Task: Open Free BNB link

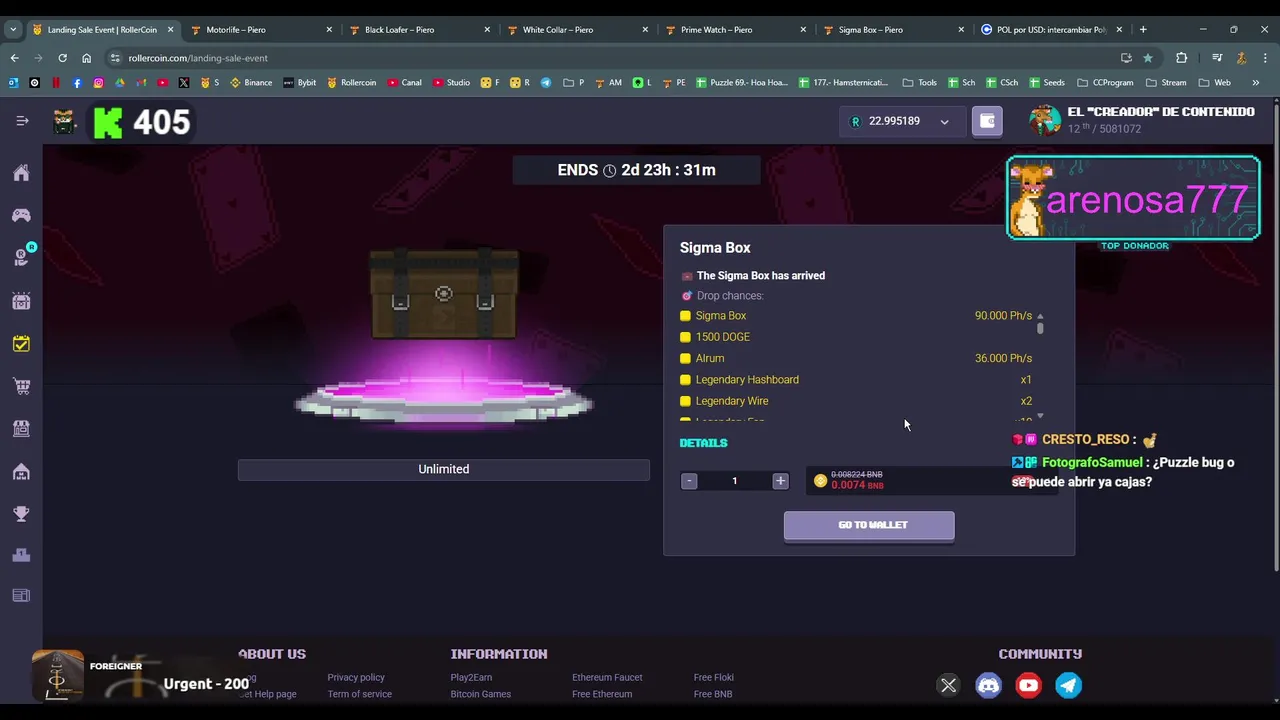Action: [713, 694]
